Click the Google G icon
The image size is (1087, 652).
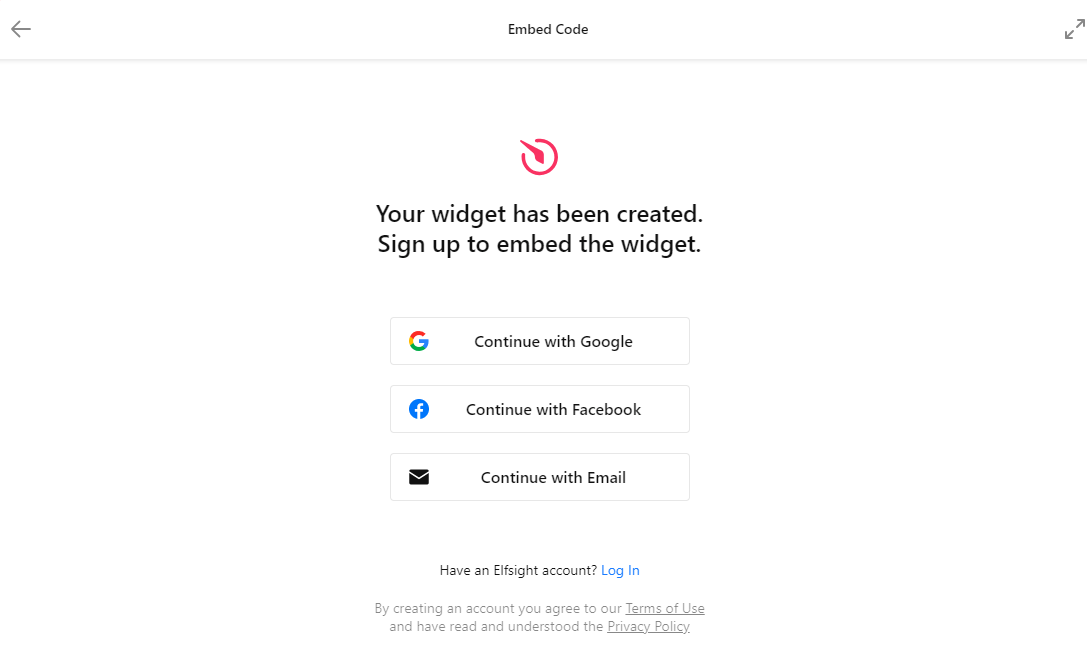[x=420, y=340]
